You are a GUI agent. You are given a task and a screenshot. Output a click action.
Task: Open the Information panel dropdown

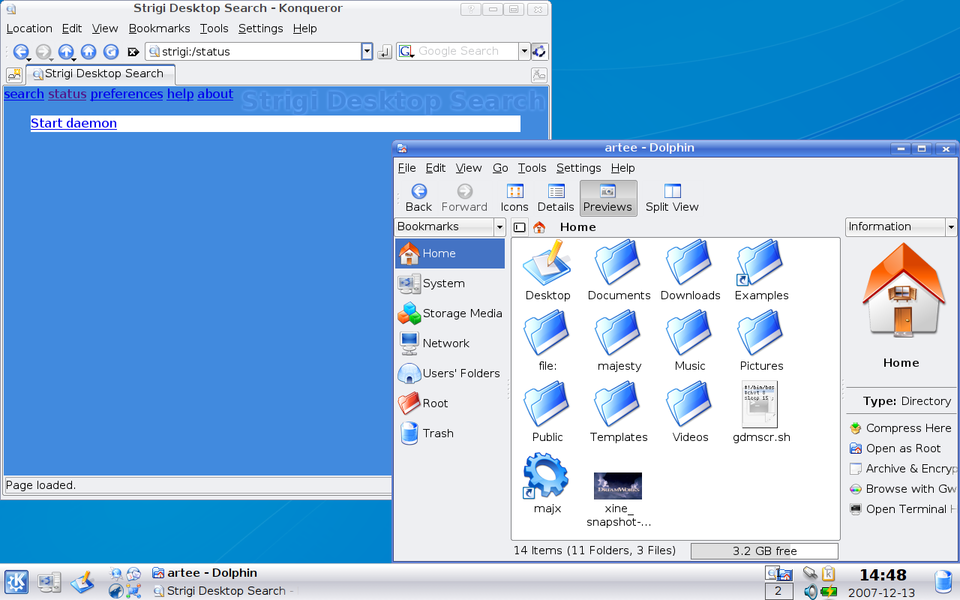[x=950, y=227]
